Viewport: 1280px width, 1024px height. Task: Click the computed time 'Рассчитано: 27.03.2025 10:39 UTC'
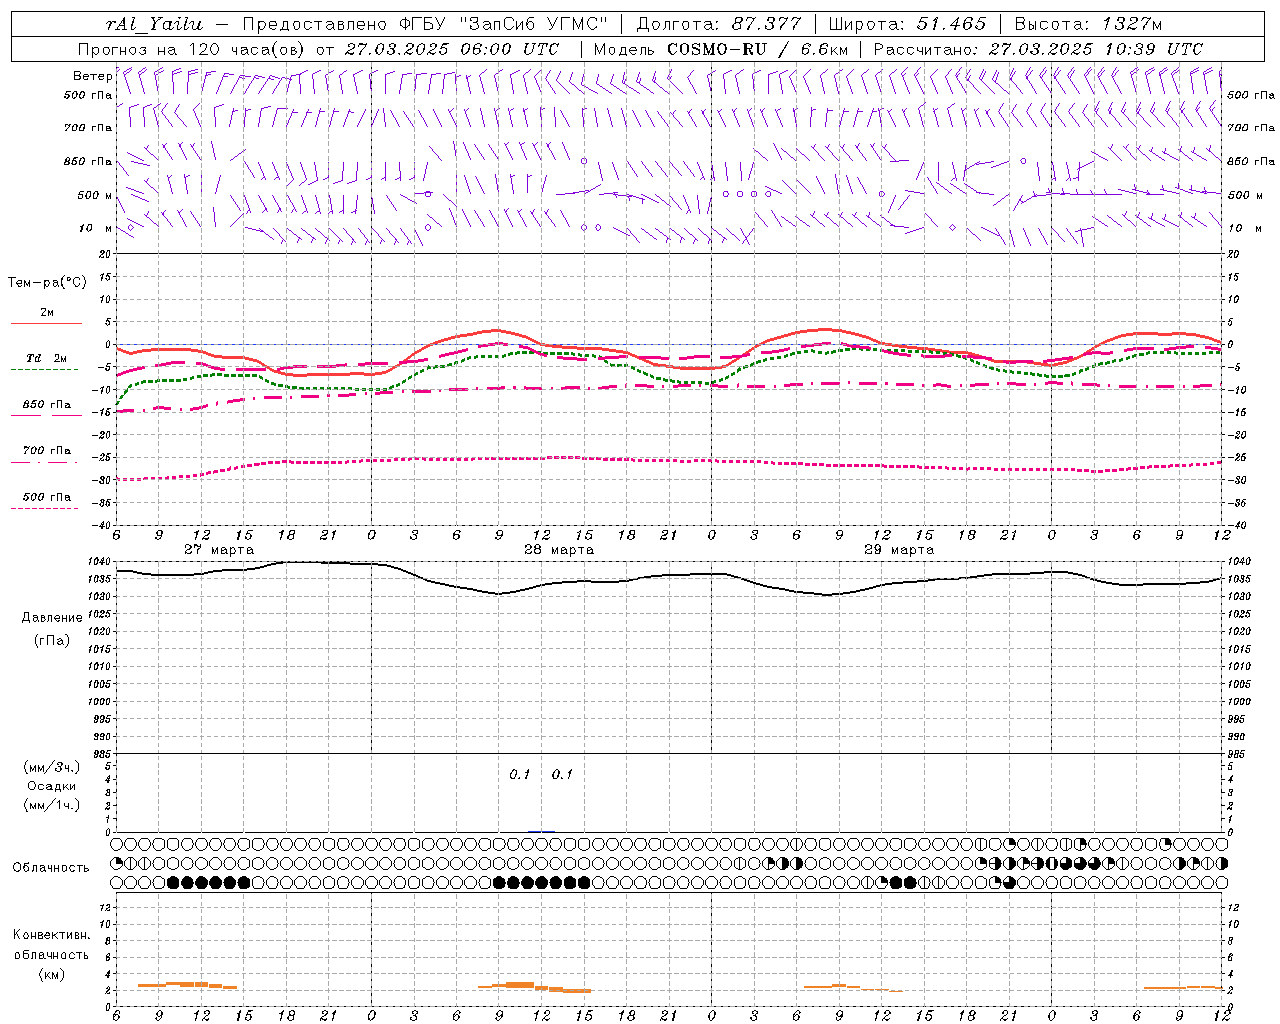pos(1038,49)
